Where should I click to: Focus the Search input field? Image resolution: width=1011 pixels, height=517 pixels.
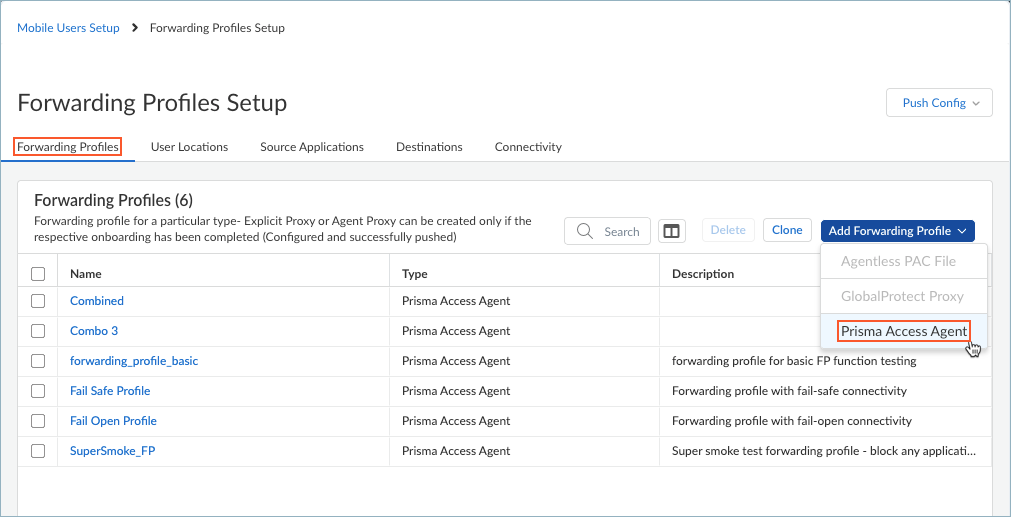click(607, 231)
